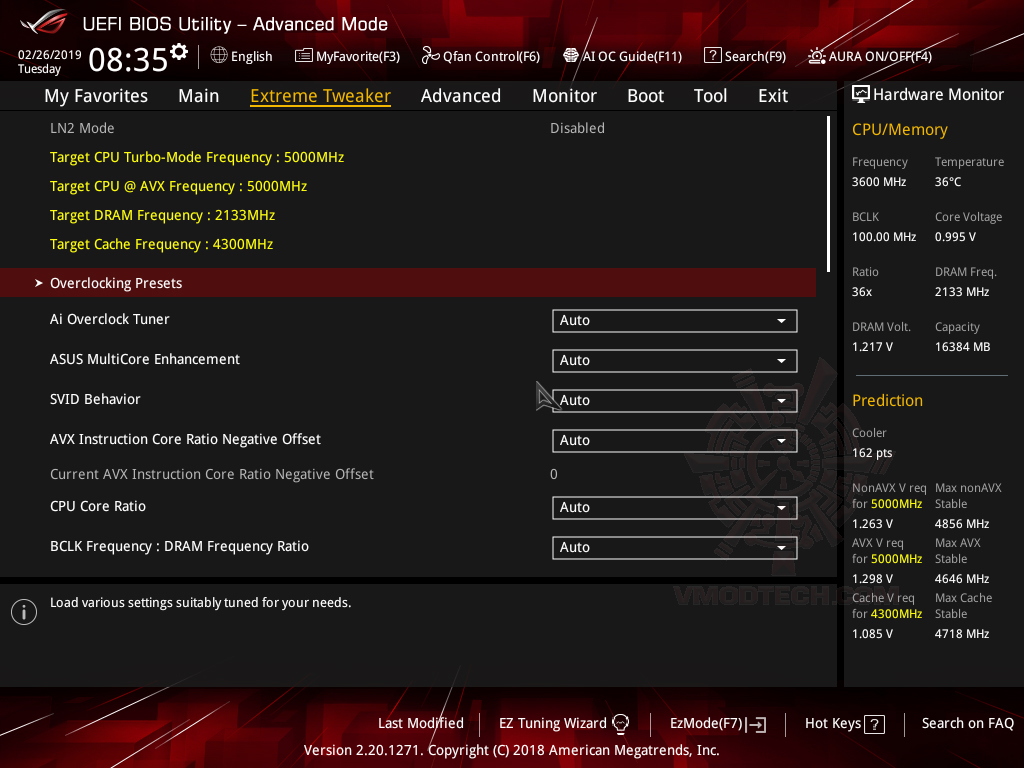This screenshot has height=768, width=1024.
Task: Click the Hot Keys question mark box
Action: 874,724
